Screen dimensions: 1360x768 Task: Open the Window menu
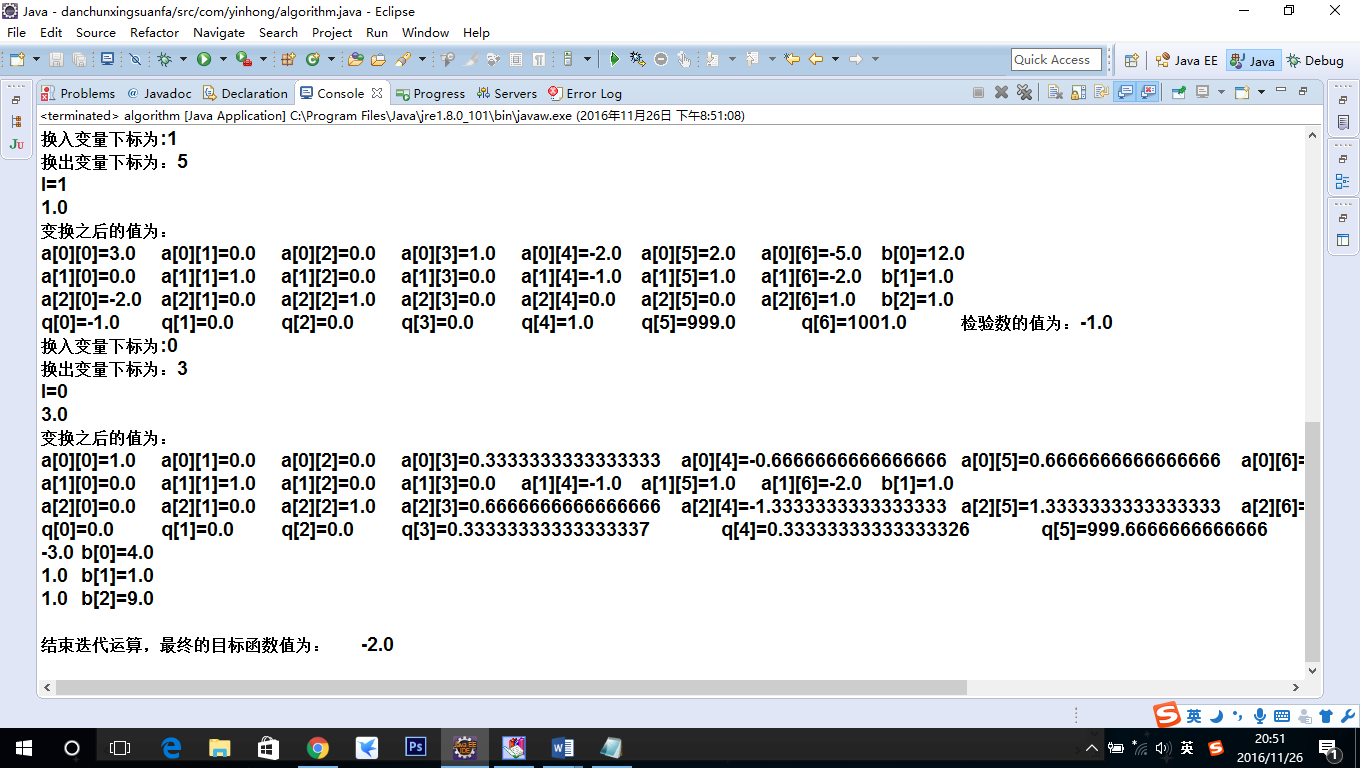click(426, 32)
